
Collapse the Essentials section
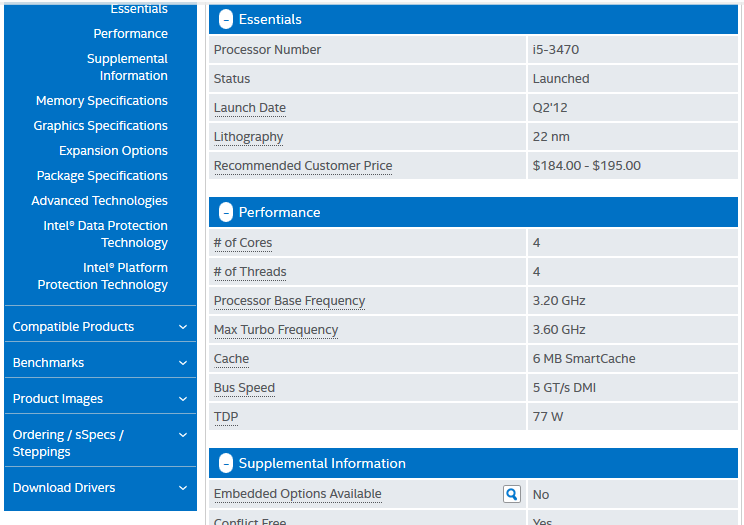click(226, 19)
